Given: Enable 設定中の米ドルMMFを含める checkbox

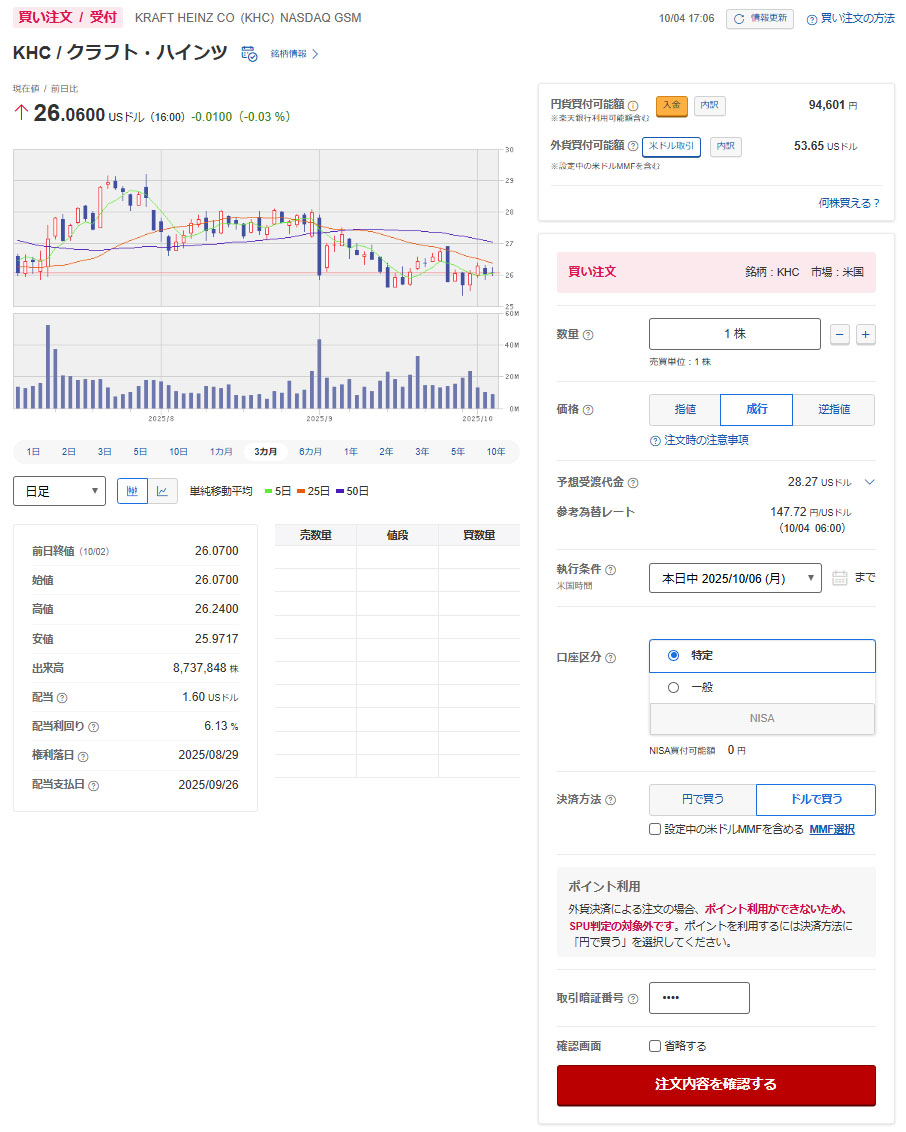Looking at the screenshot, I should pyautogui.click(x=655, y=829).
